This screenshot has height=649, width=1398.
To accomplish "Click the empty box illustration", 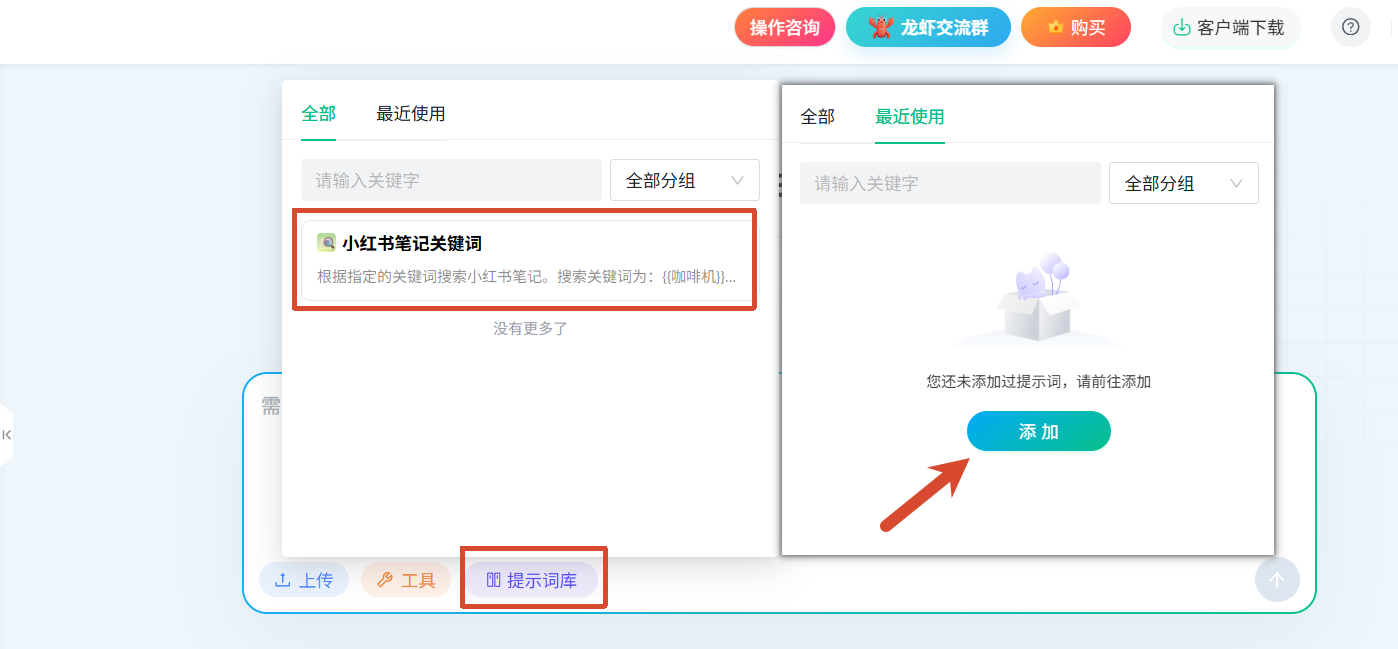I will pyautogui.click(x=1038, y=298).
